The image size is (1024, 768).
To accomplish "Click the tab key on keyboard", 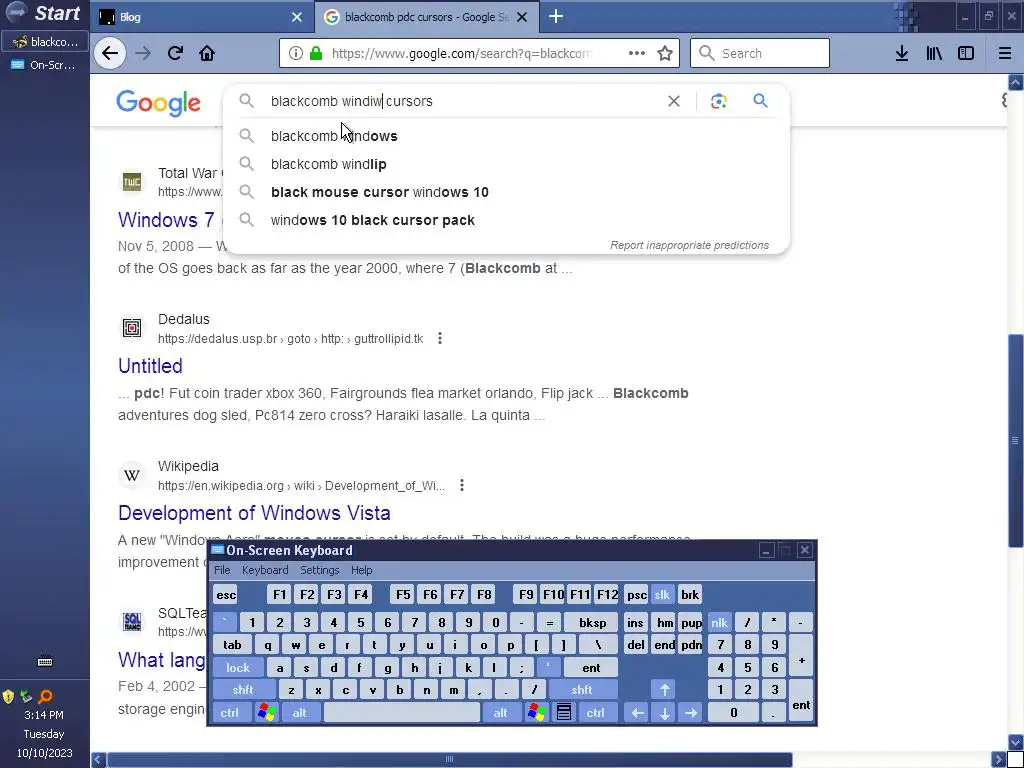I will (232, 645).
